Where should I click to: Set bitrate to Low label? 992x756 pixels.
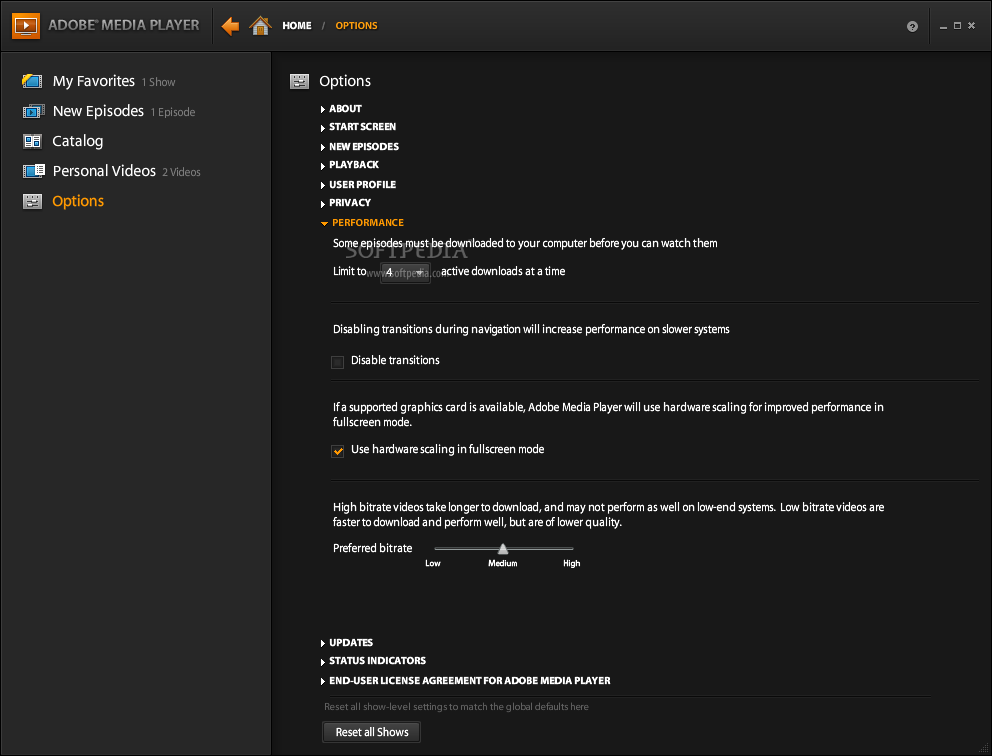(x=433, y=563)
